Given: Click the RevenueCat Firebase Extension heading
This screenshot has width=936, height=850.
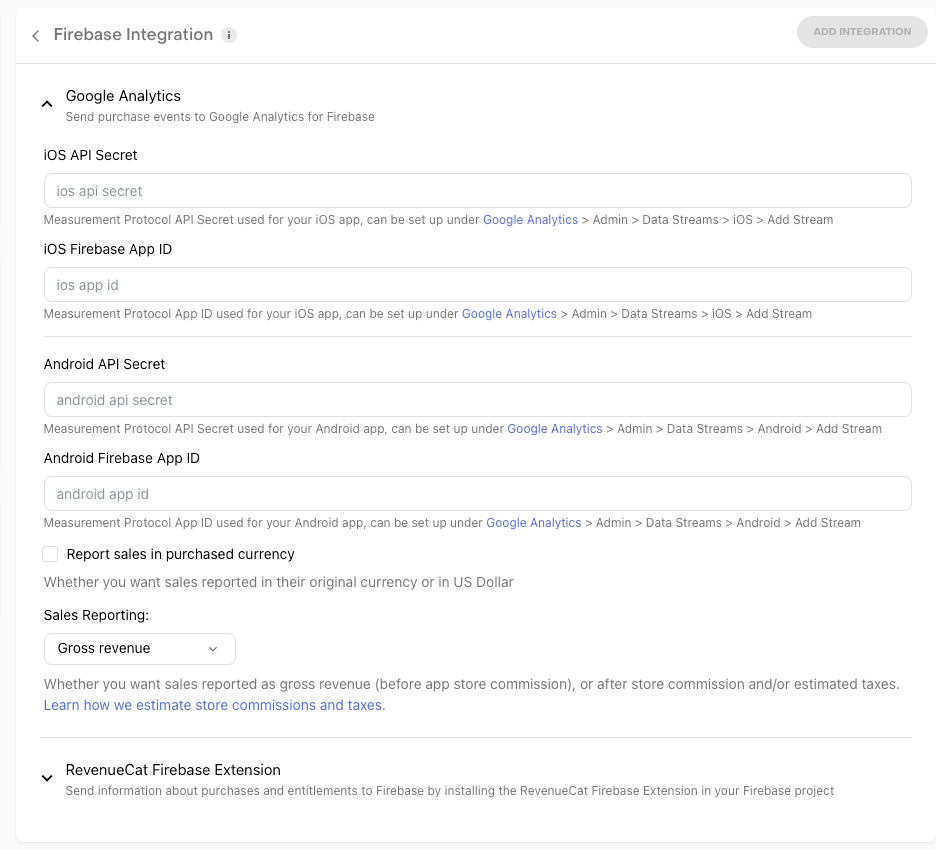Looking at the screenshot, I should [173, 770].
